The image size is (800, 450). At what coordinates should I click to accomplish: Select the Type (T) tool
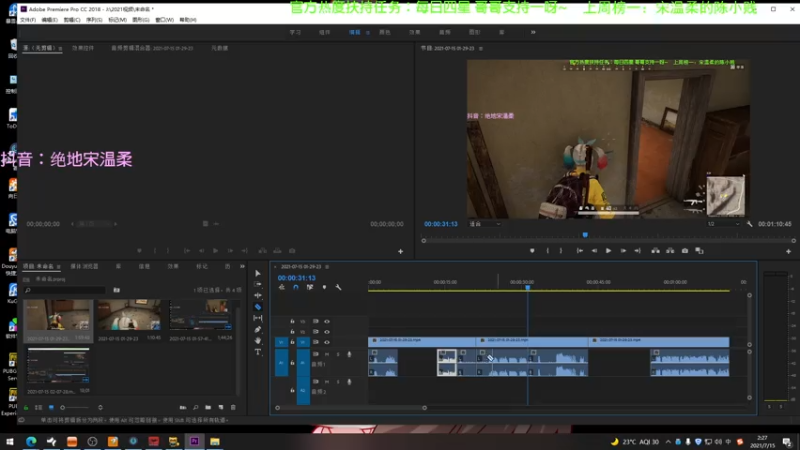tap(258, 352)
